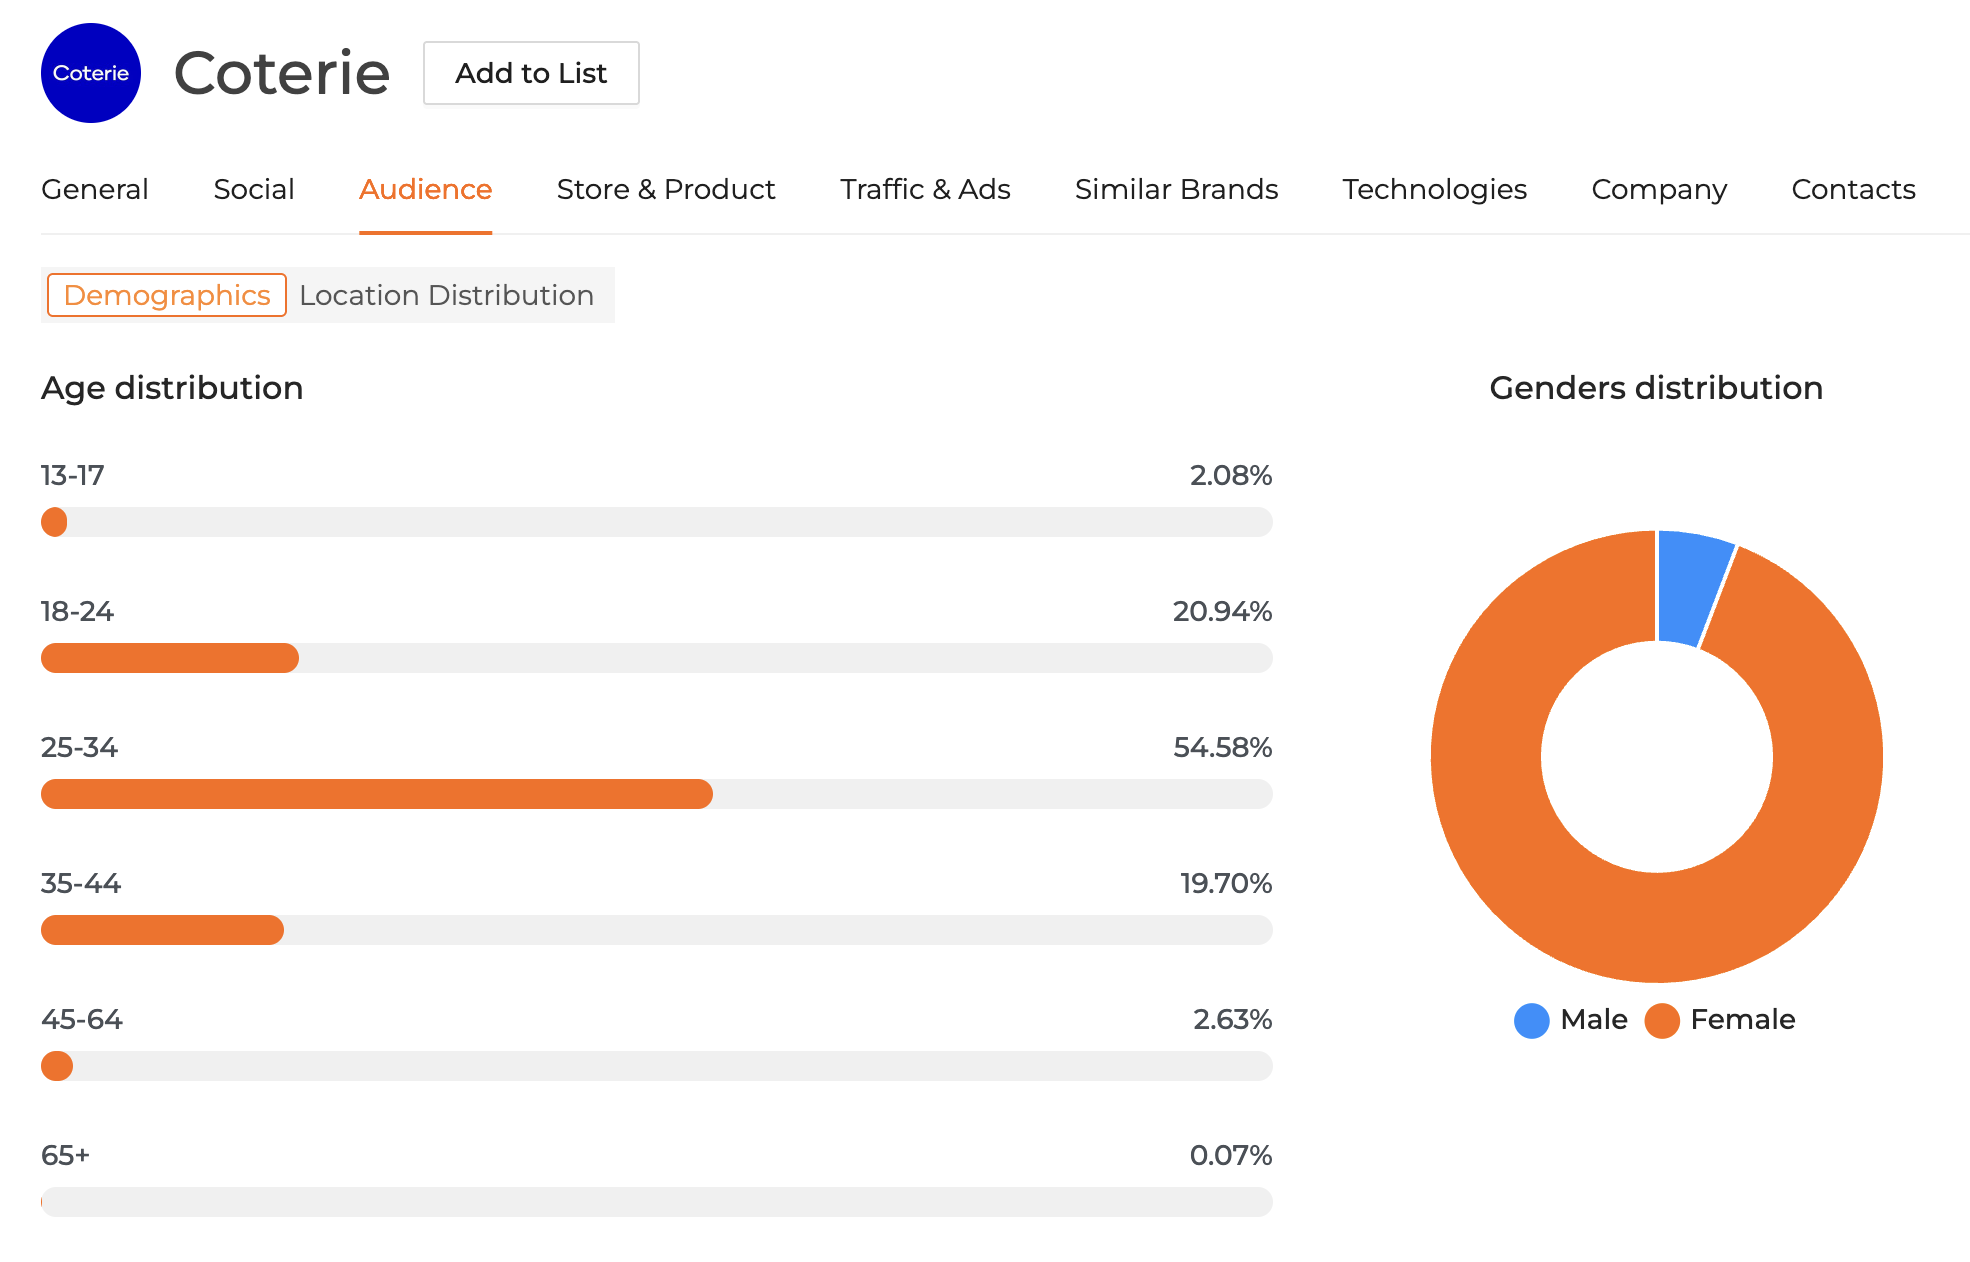
Task: Click the Add to List button
Action: 531,73
